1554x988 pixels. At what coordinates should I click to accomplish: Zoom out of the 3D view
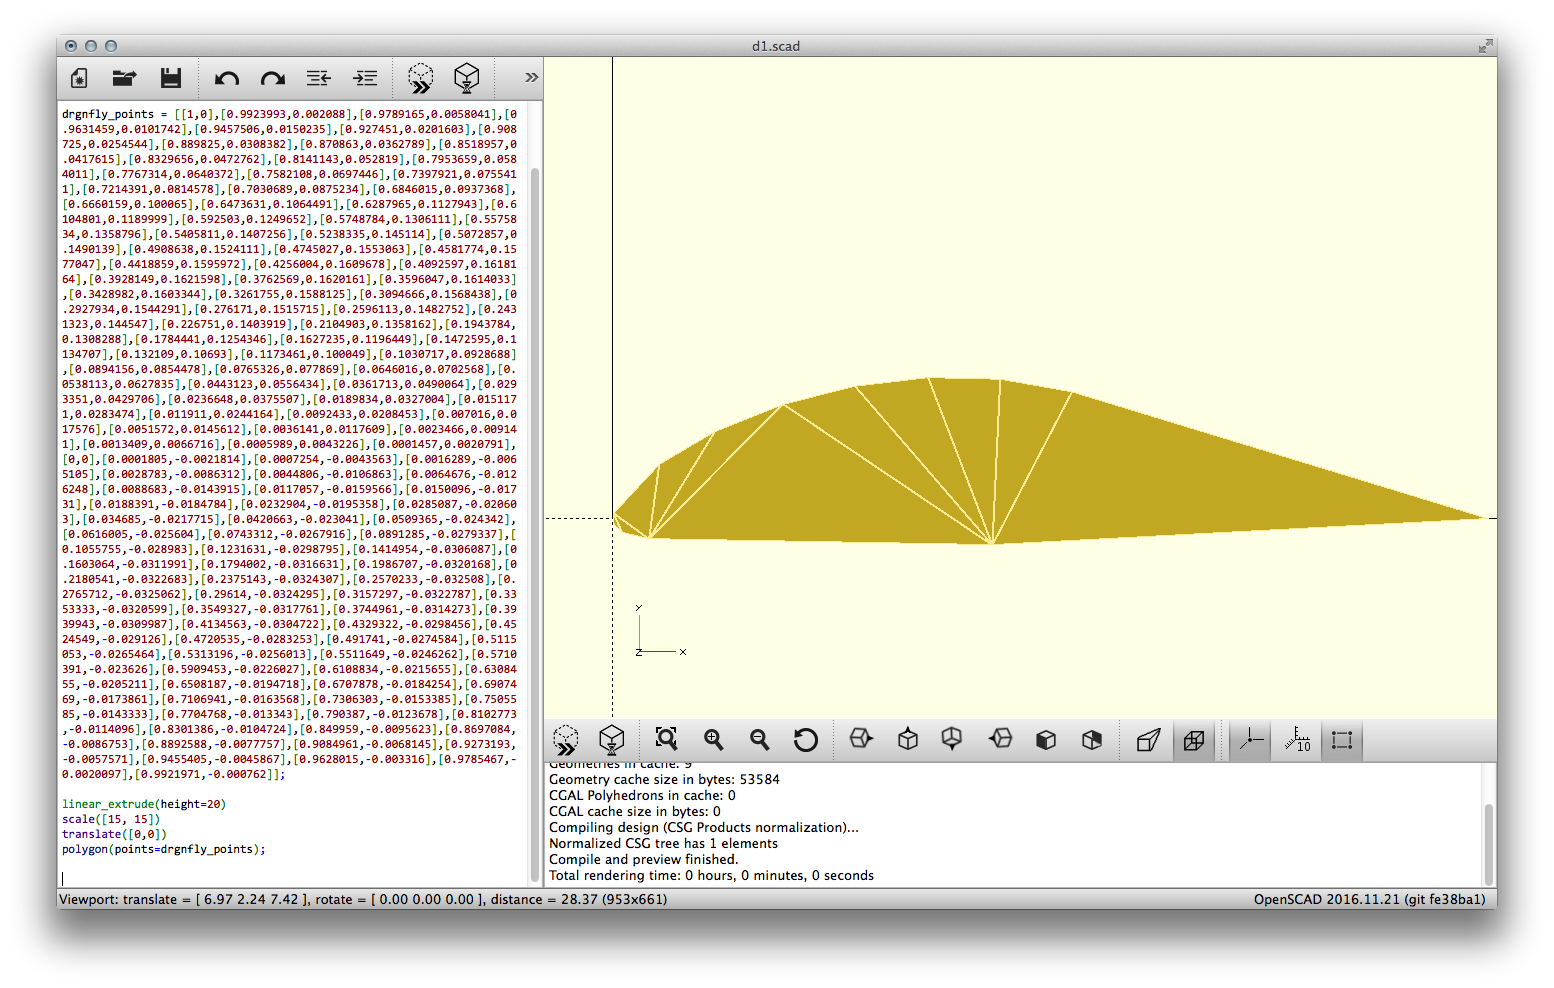click(759, 740)
